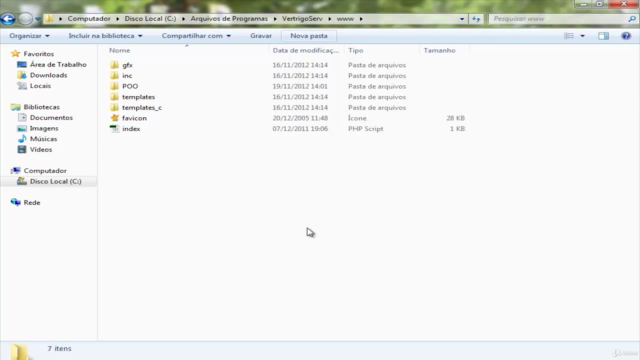Click PHP Script type text

coord(366,129)
